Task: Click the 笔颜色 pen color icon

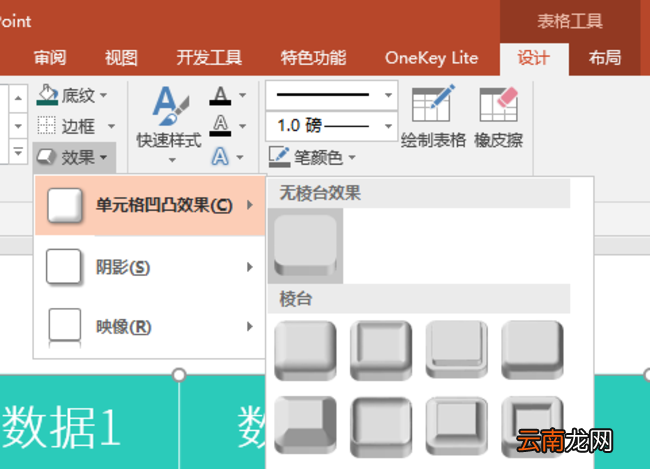Action: click(279, 157)
